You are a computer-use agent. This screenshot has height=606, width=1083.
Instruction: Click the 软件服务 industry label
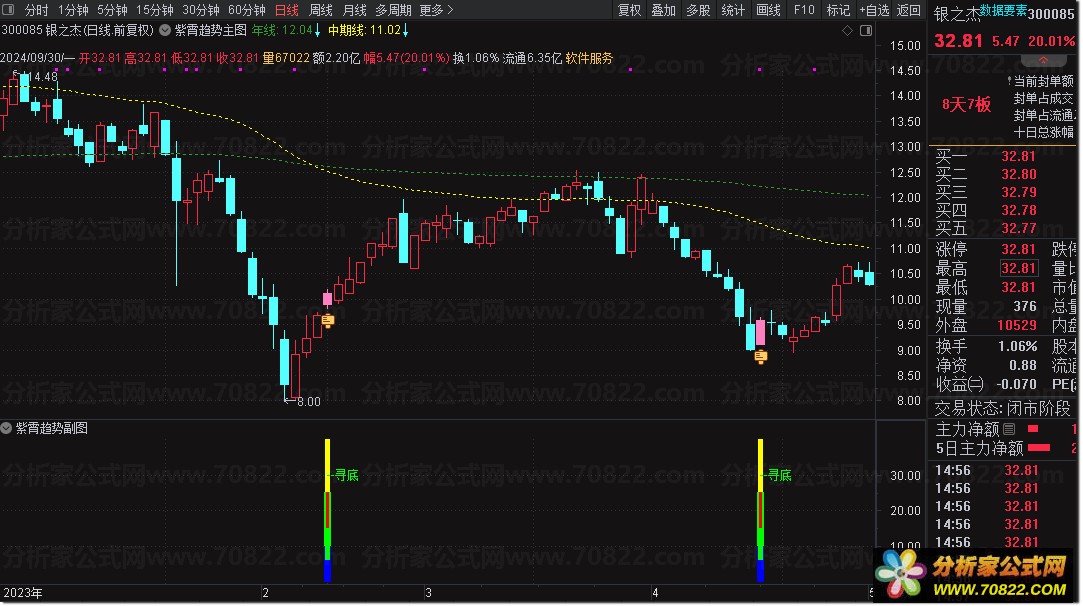point(589,58)
